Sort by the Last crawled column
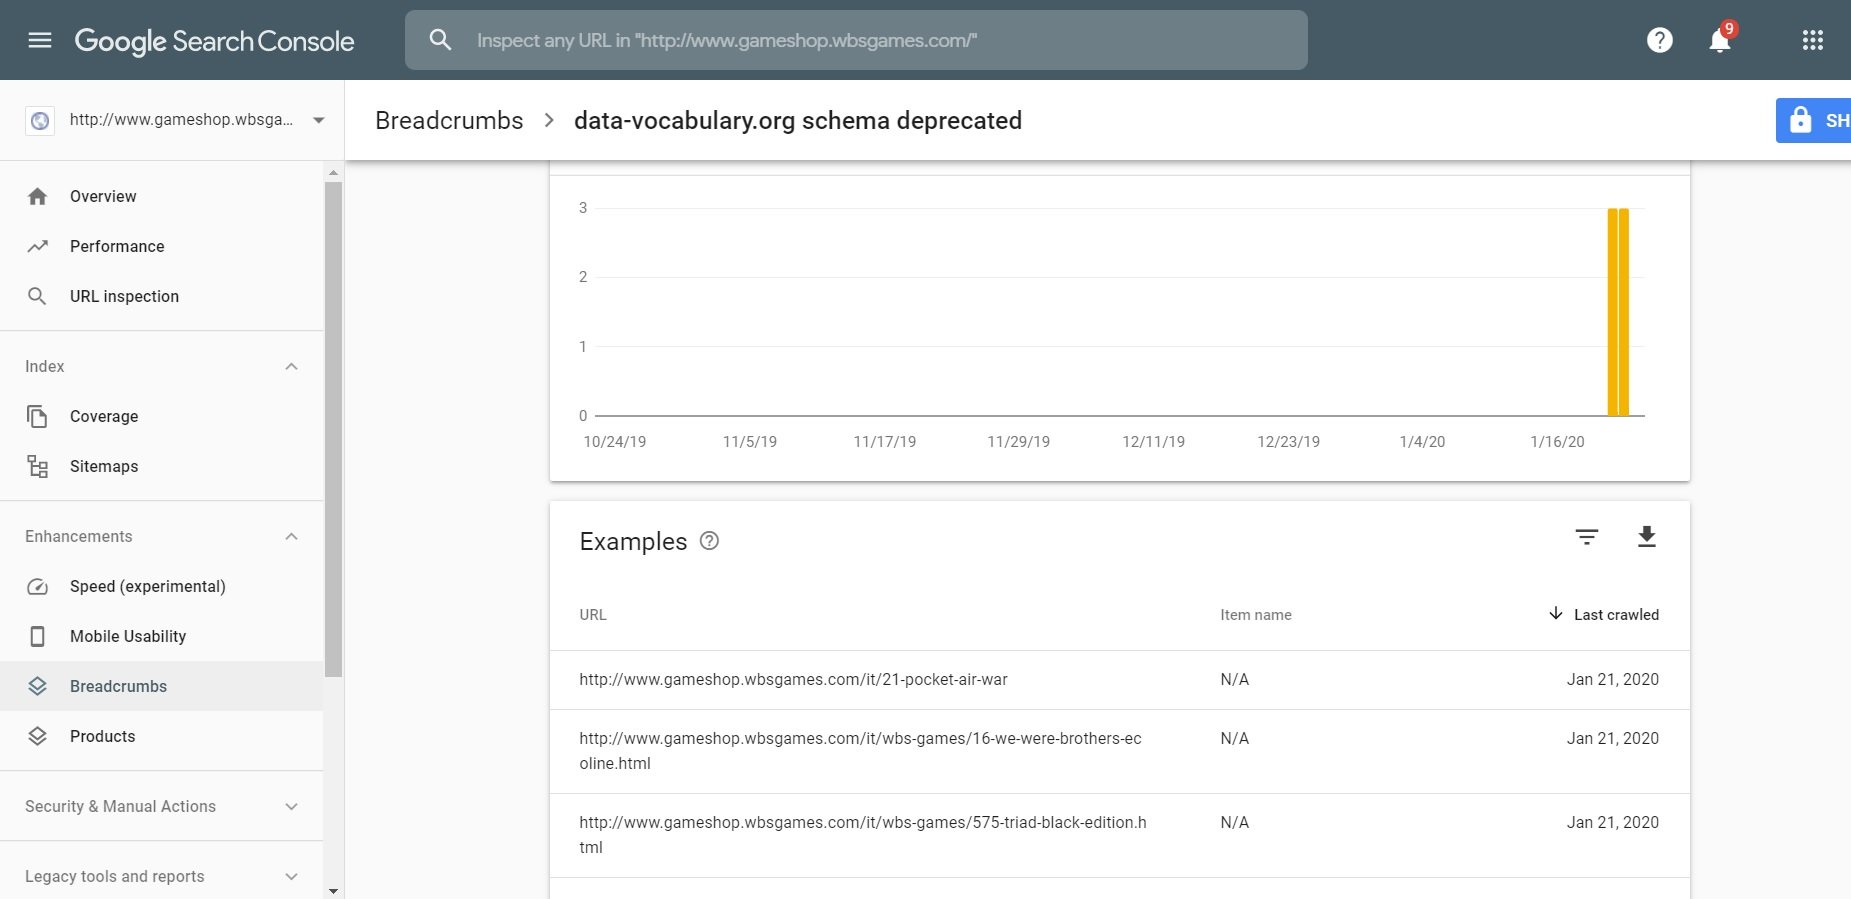1851x899 pixels. [x=1615, y=615]
